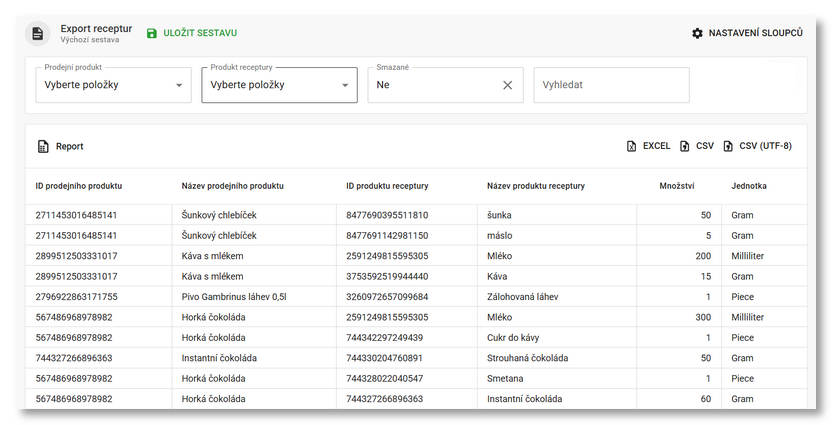Sort by the Jednotka column header
Image resolution: width=832 pixels, height=425 pixels.
click(x=749, y=186)
